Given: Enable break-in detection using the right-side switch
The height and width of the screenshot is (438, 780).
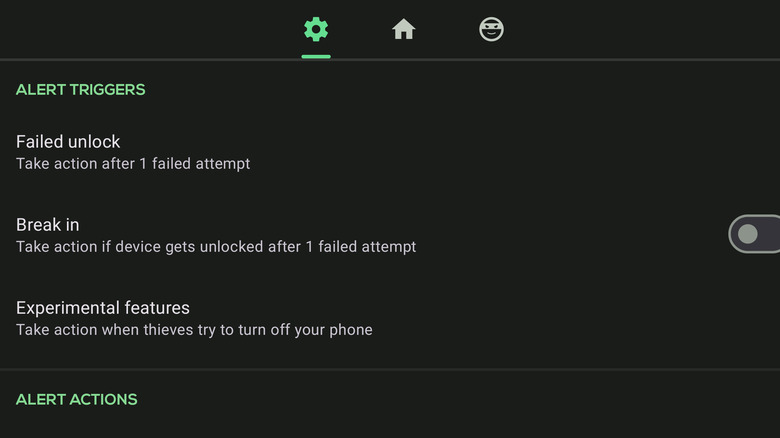Looking at the screenshot, I should [x=755, y=235].
